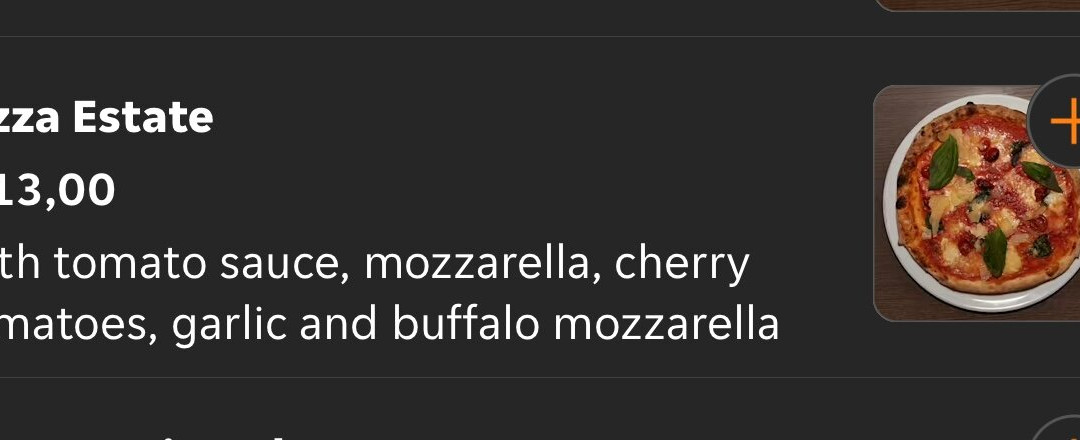This screenshot has height=440, width=1080.
Task: Select the cut-off item title below Pizza Estate
Action: click(150, 434)
